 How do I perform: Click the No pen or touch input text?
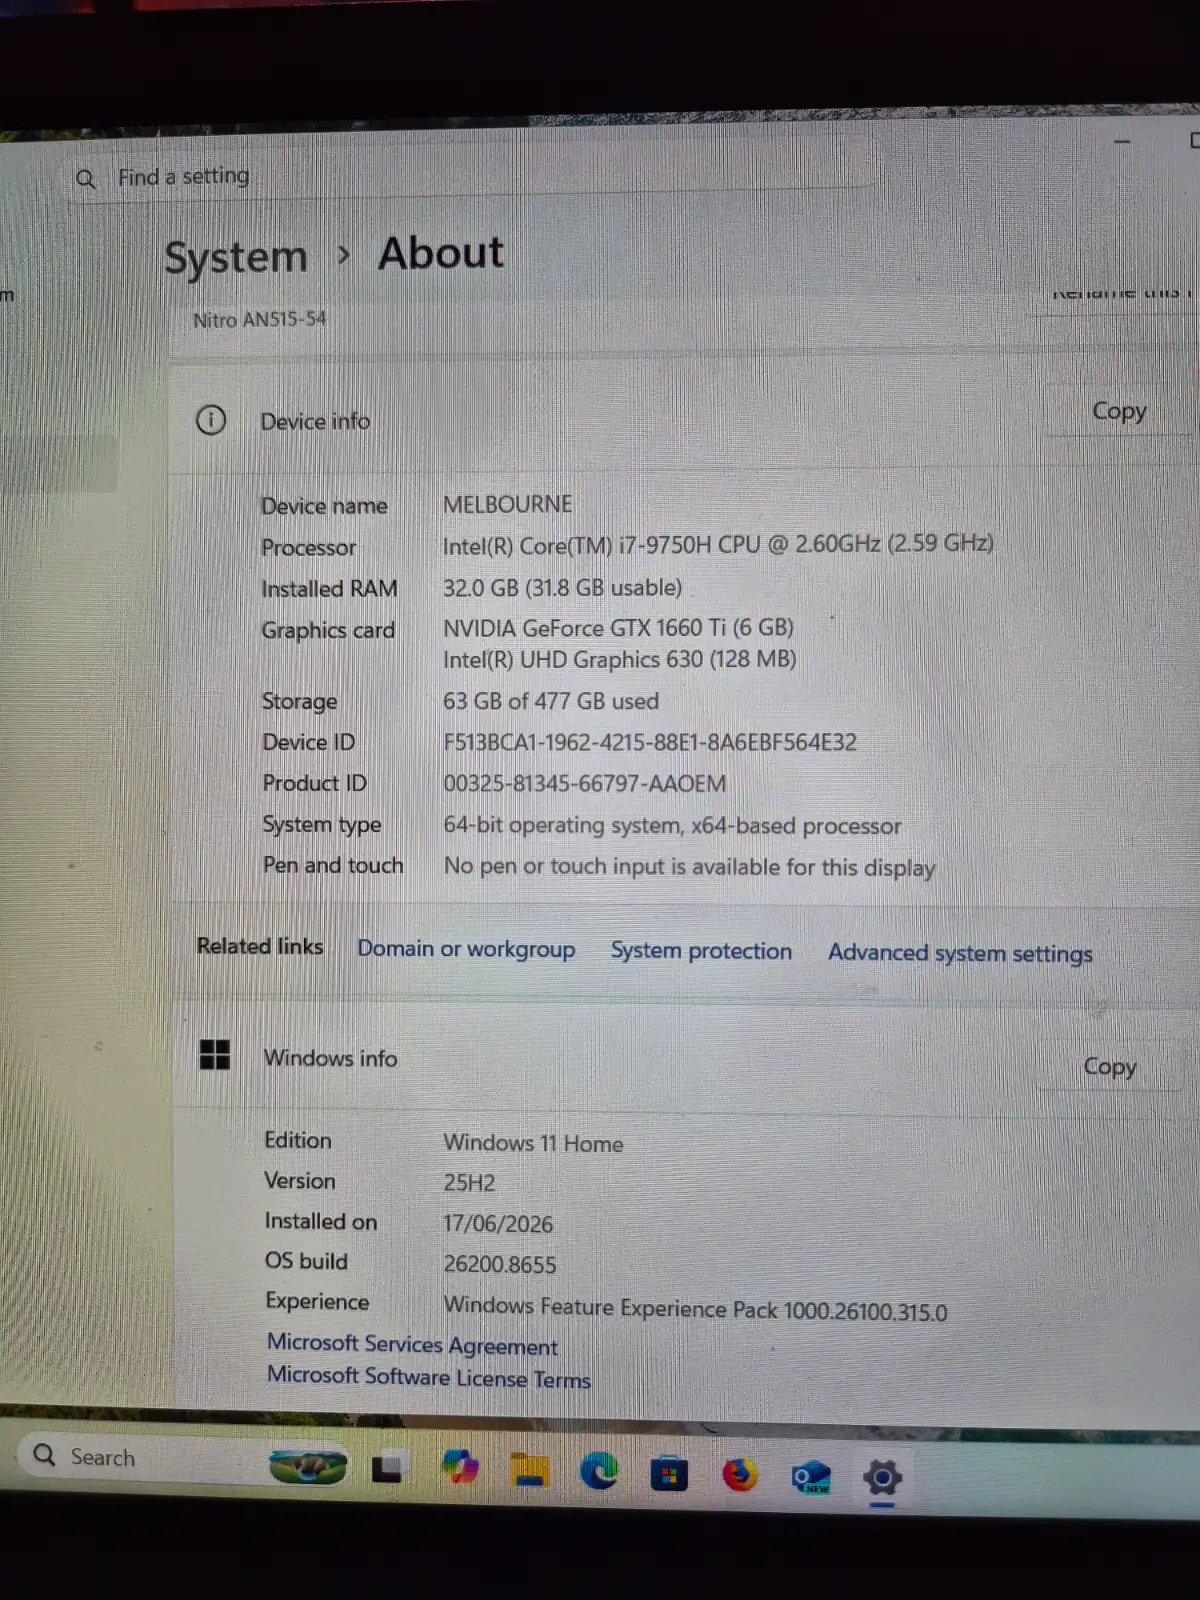pos(689,867)
